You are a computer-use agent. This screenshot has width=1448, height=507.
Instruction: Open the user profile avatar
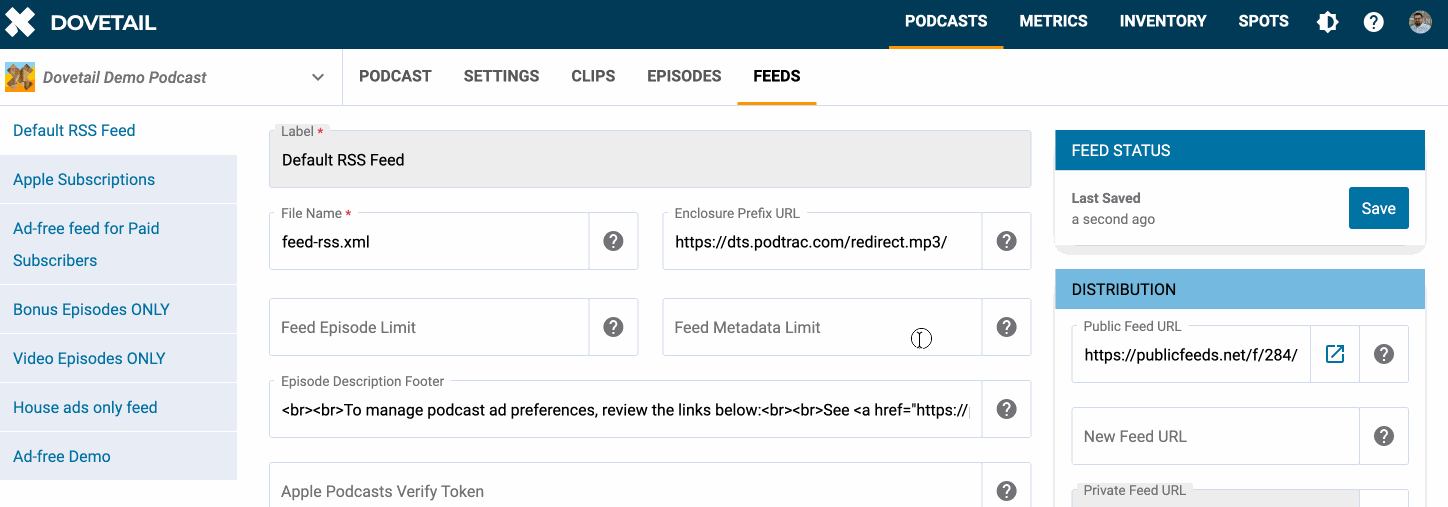(x=1420, y=22)
